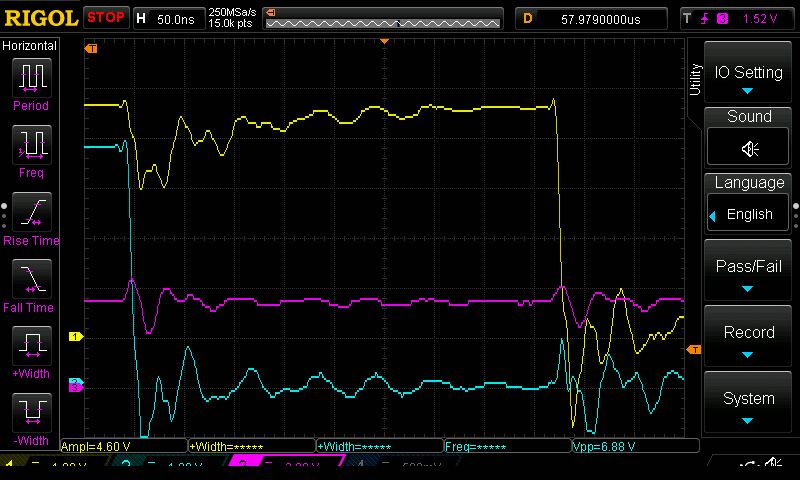Open the System submenu

[748, 402]
